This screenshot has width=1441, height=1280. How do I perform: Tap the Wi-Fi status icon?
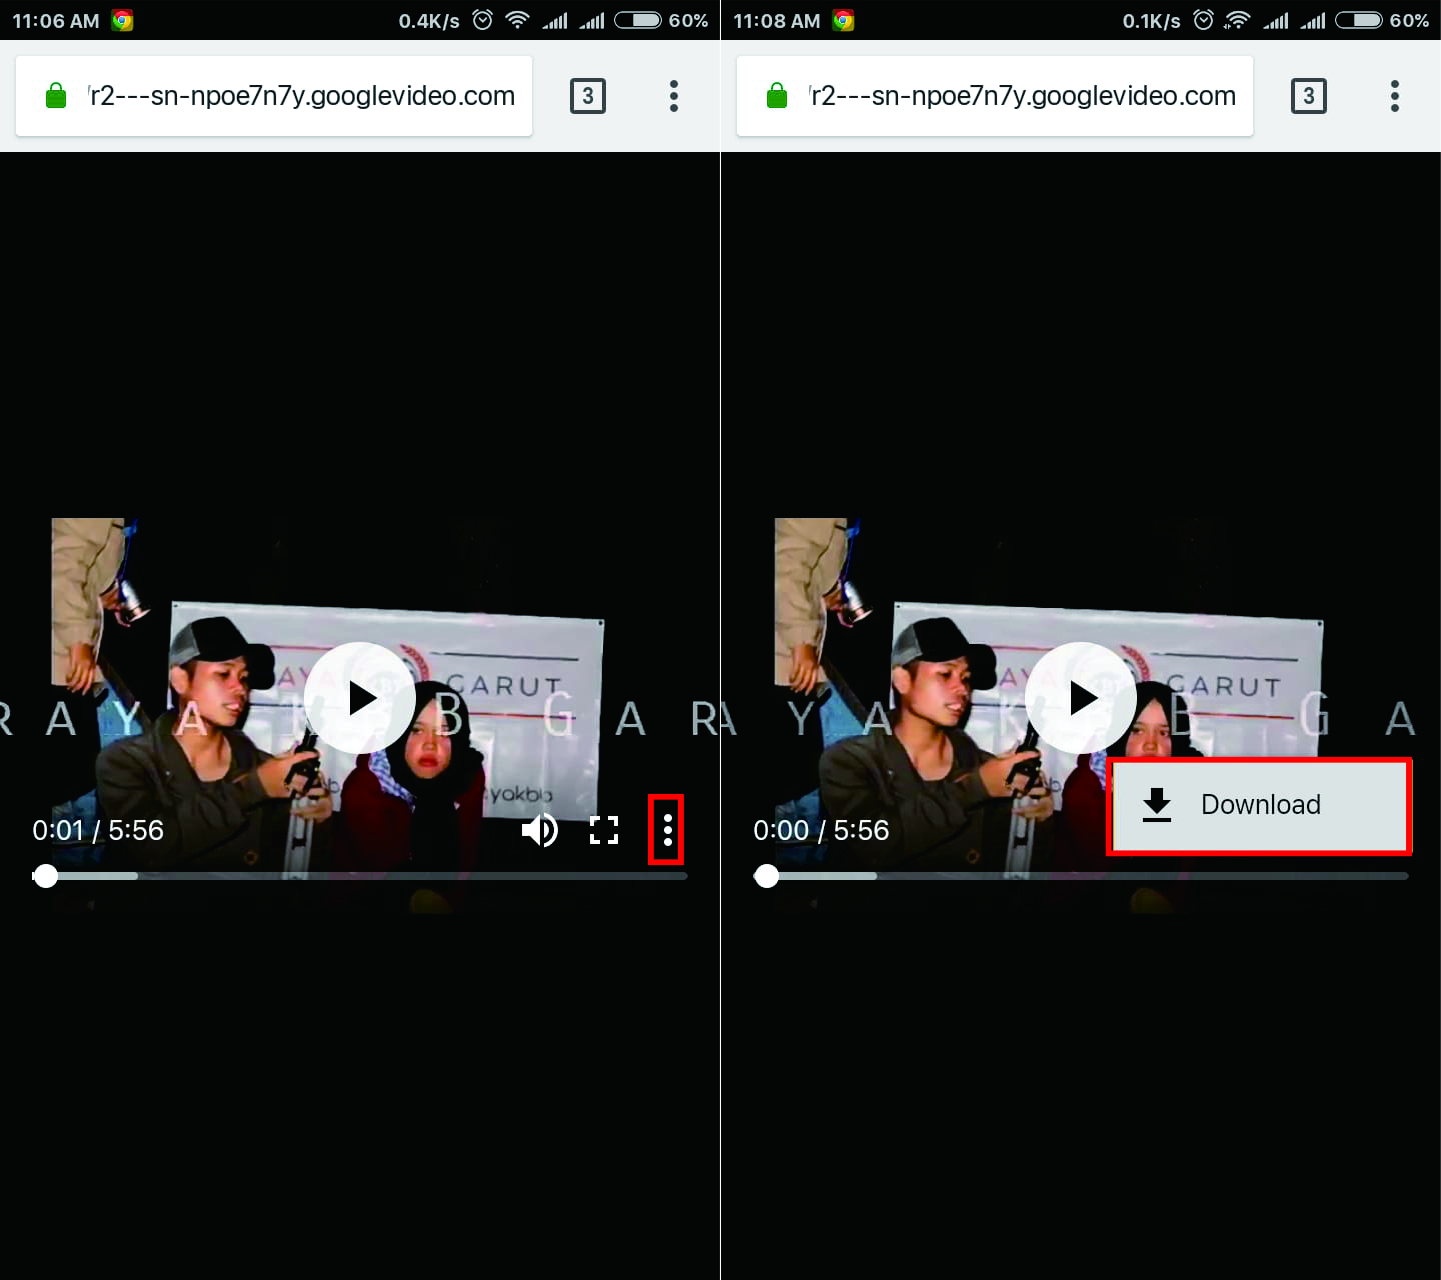tap(515, 19)
